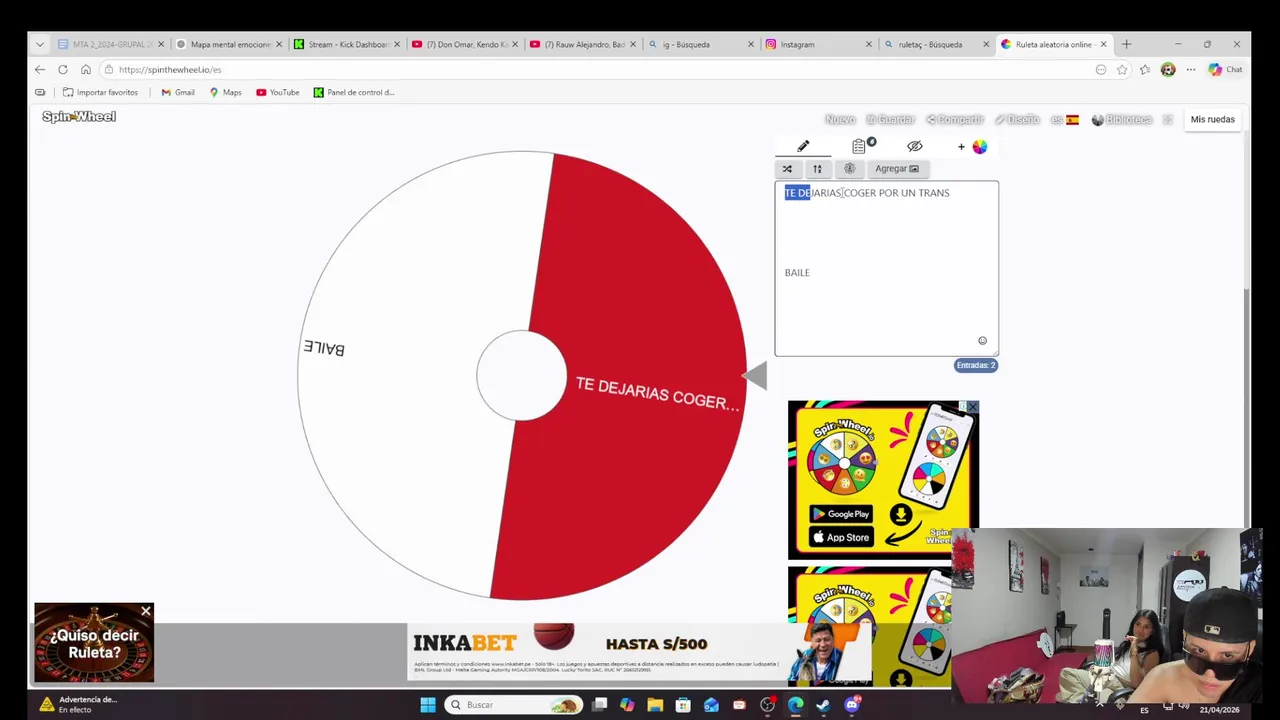Expand the tab list dropdown arrow
Screen dimensions: 1280x720
(x=40, y=44)
